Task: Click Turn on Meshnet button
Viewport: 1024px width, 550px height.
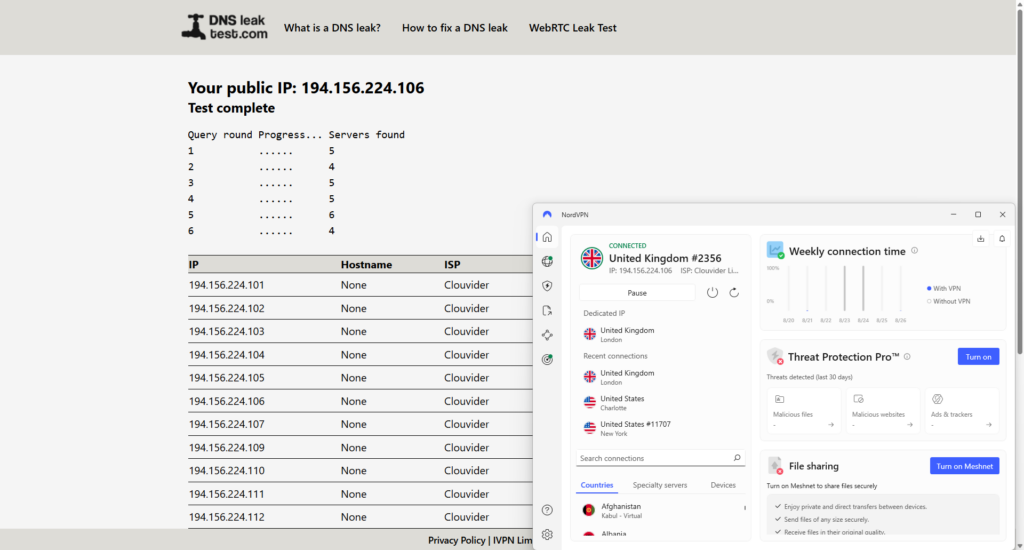Action: [x=965, y=466]
